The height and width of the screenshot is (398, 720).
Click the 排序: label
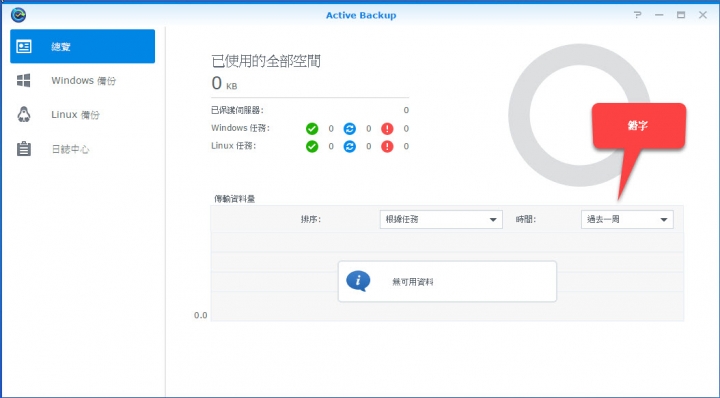pos(311,219)
